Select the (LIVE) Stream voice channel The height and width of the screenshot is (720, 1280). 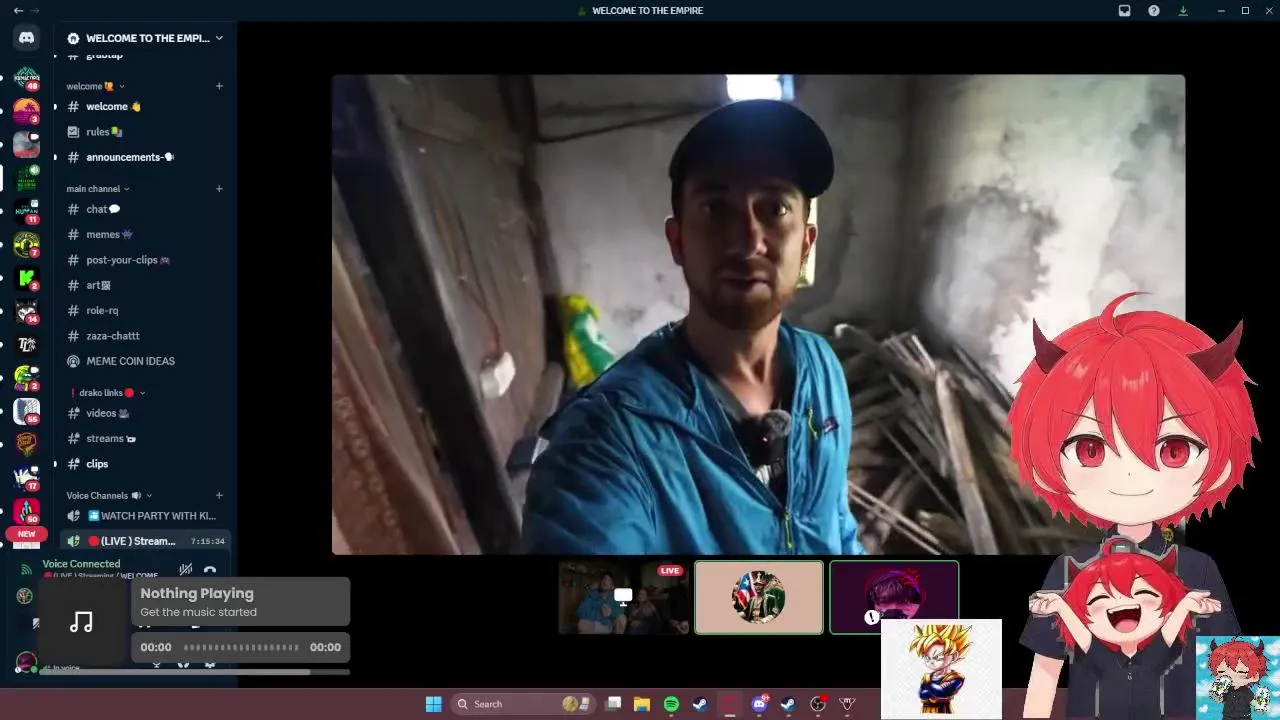tap(145, 541)
